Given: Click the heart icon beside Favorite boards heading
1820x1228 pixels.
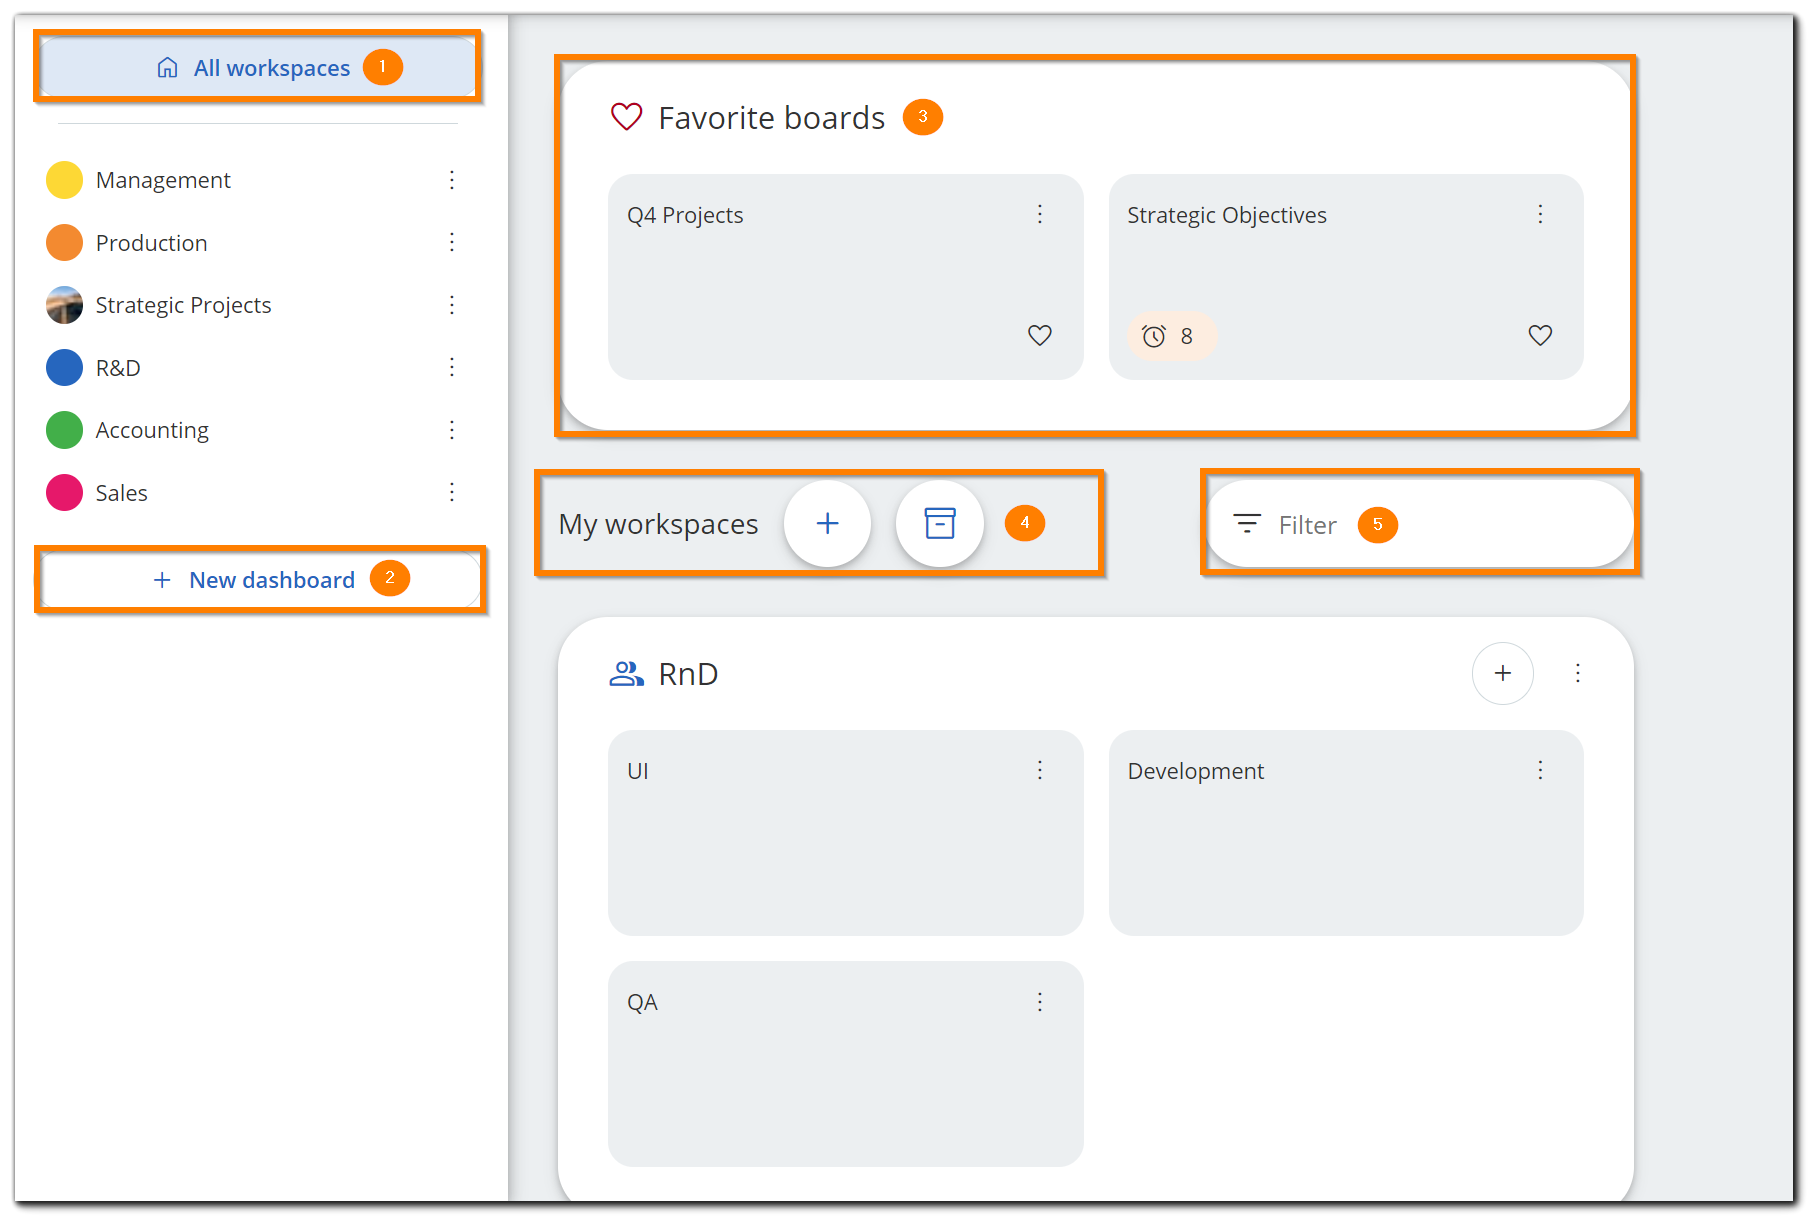Looking at the screenshot, I should coord(625,117).
